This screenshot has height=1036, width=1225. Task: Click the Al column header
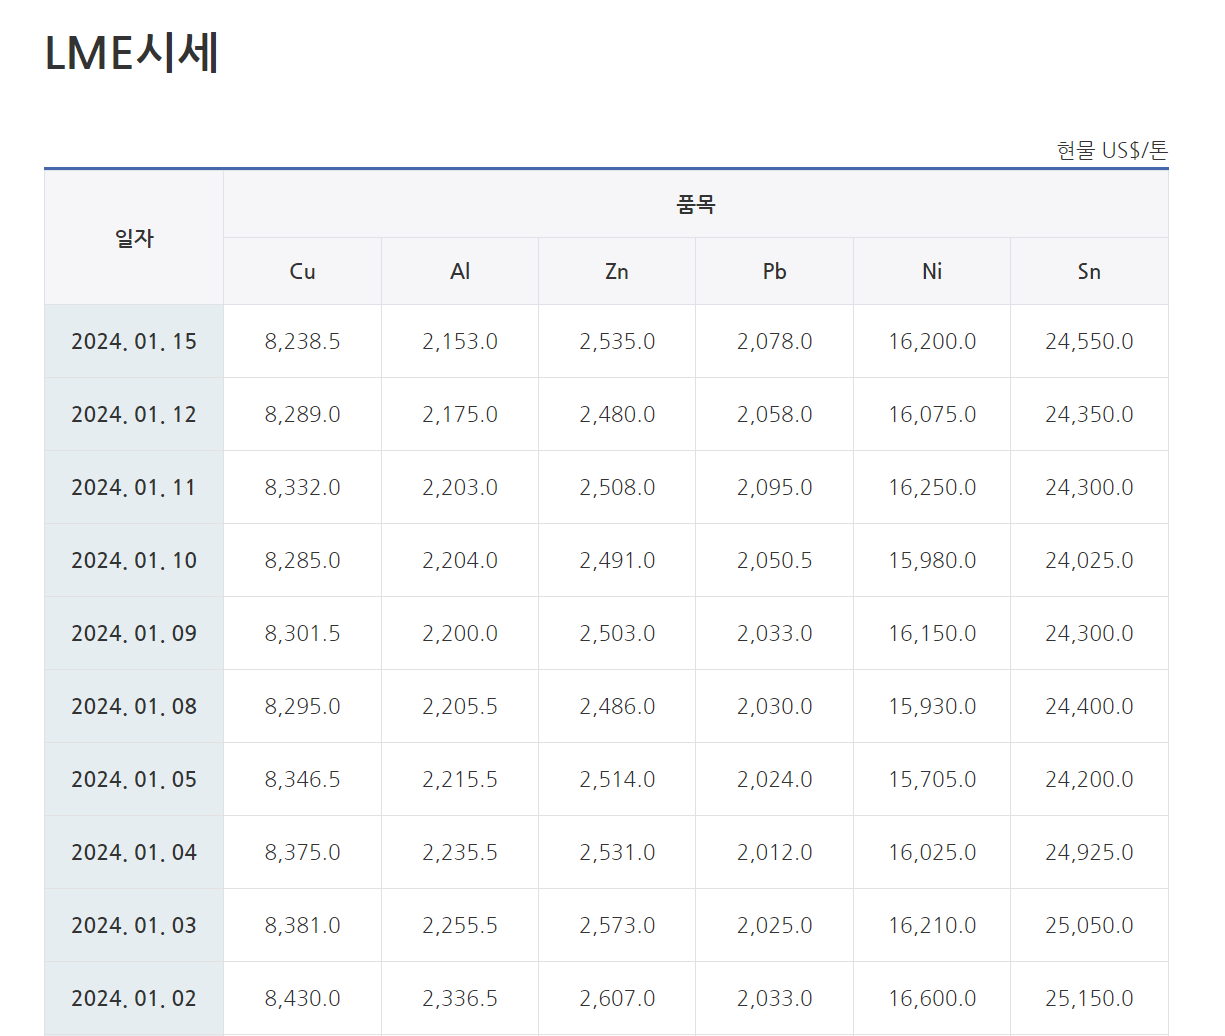pyautogui.click(x=460, y=271)
